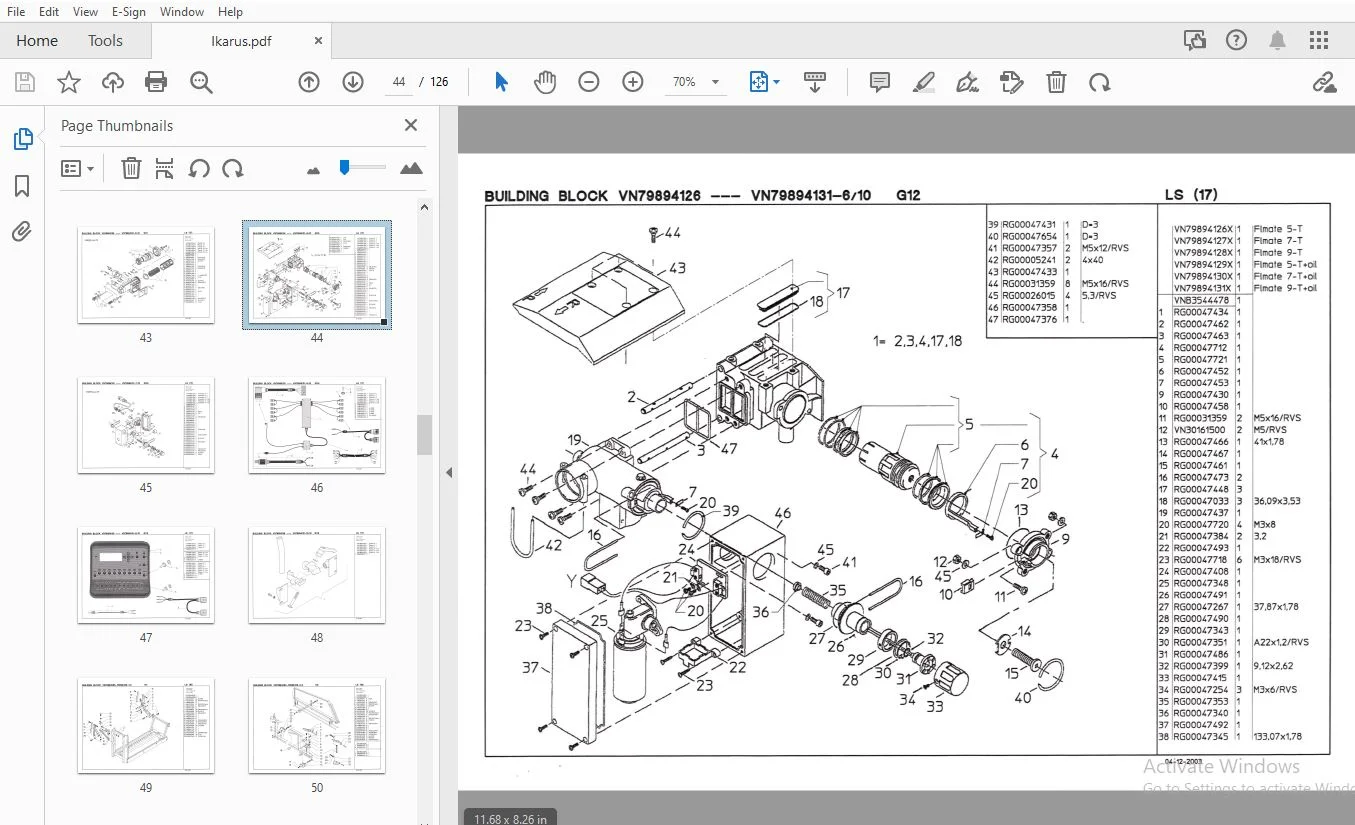Select the page 49 thumbnail
The width and height of the screenshot is (1355, 825).
click(146, 725)
